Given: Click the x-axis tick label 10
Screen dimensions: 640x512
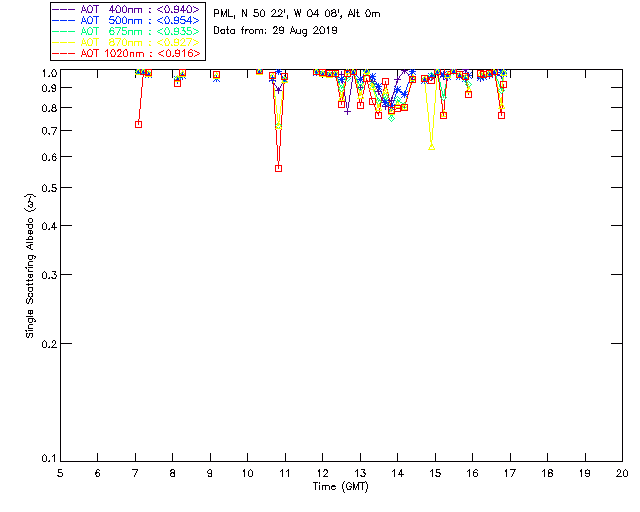Looking at the screenshot, I should [x=247, y=473].
